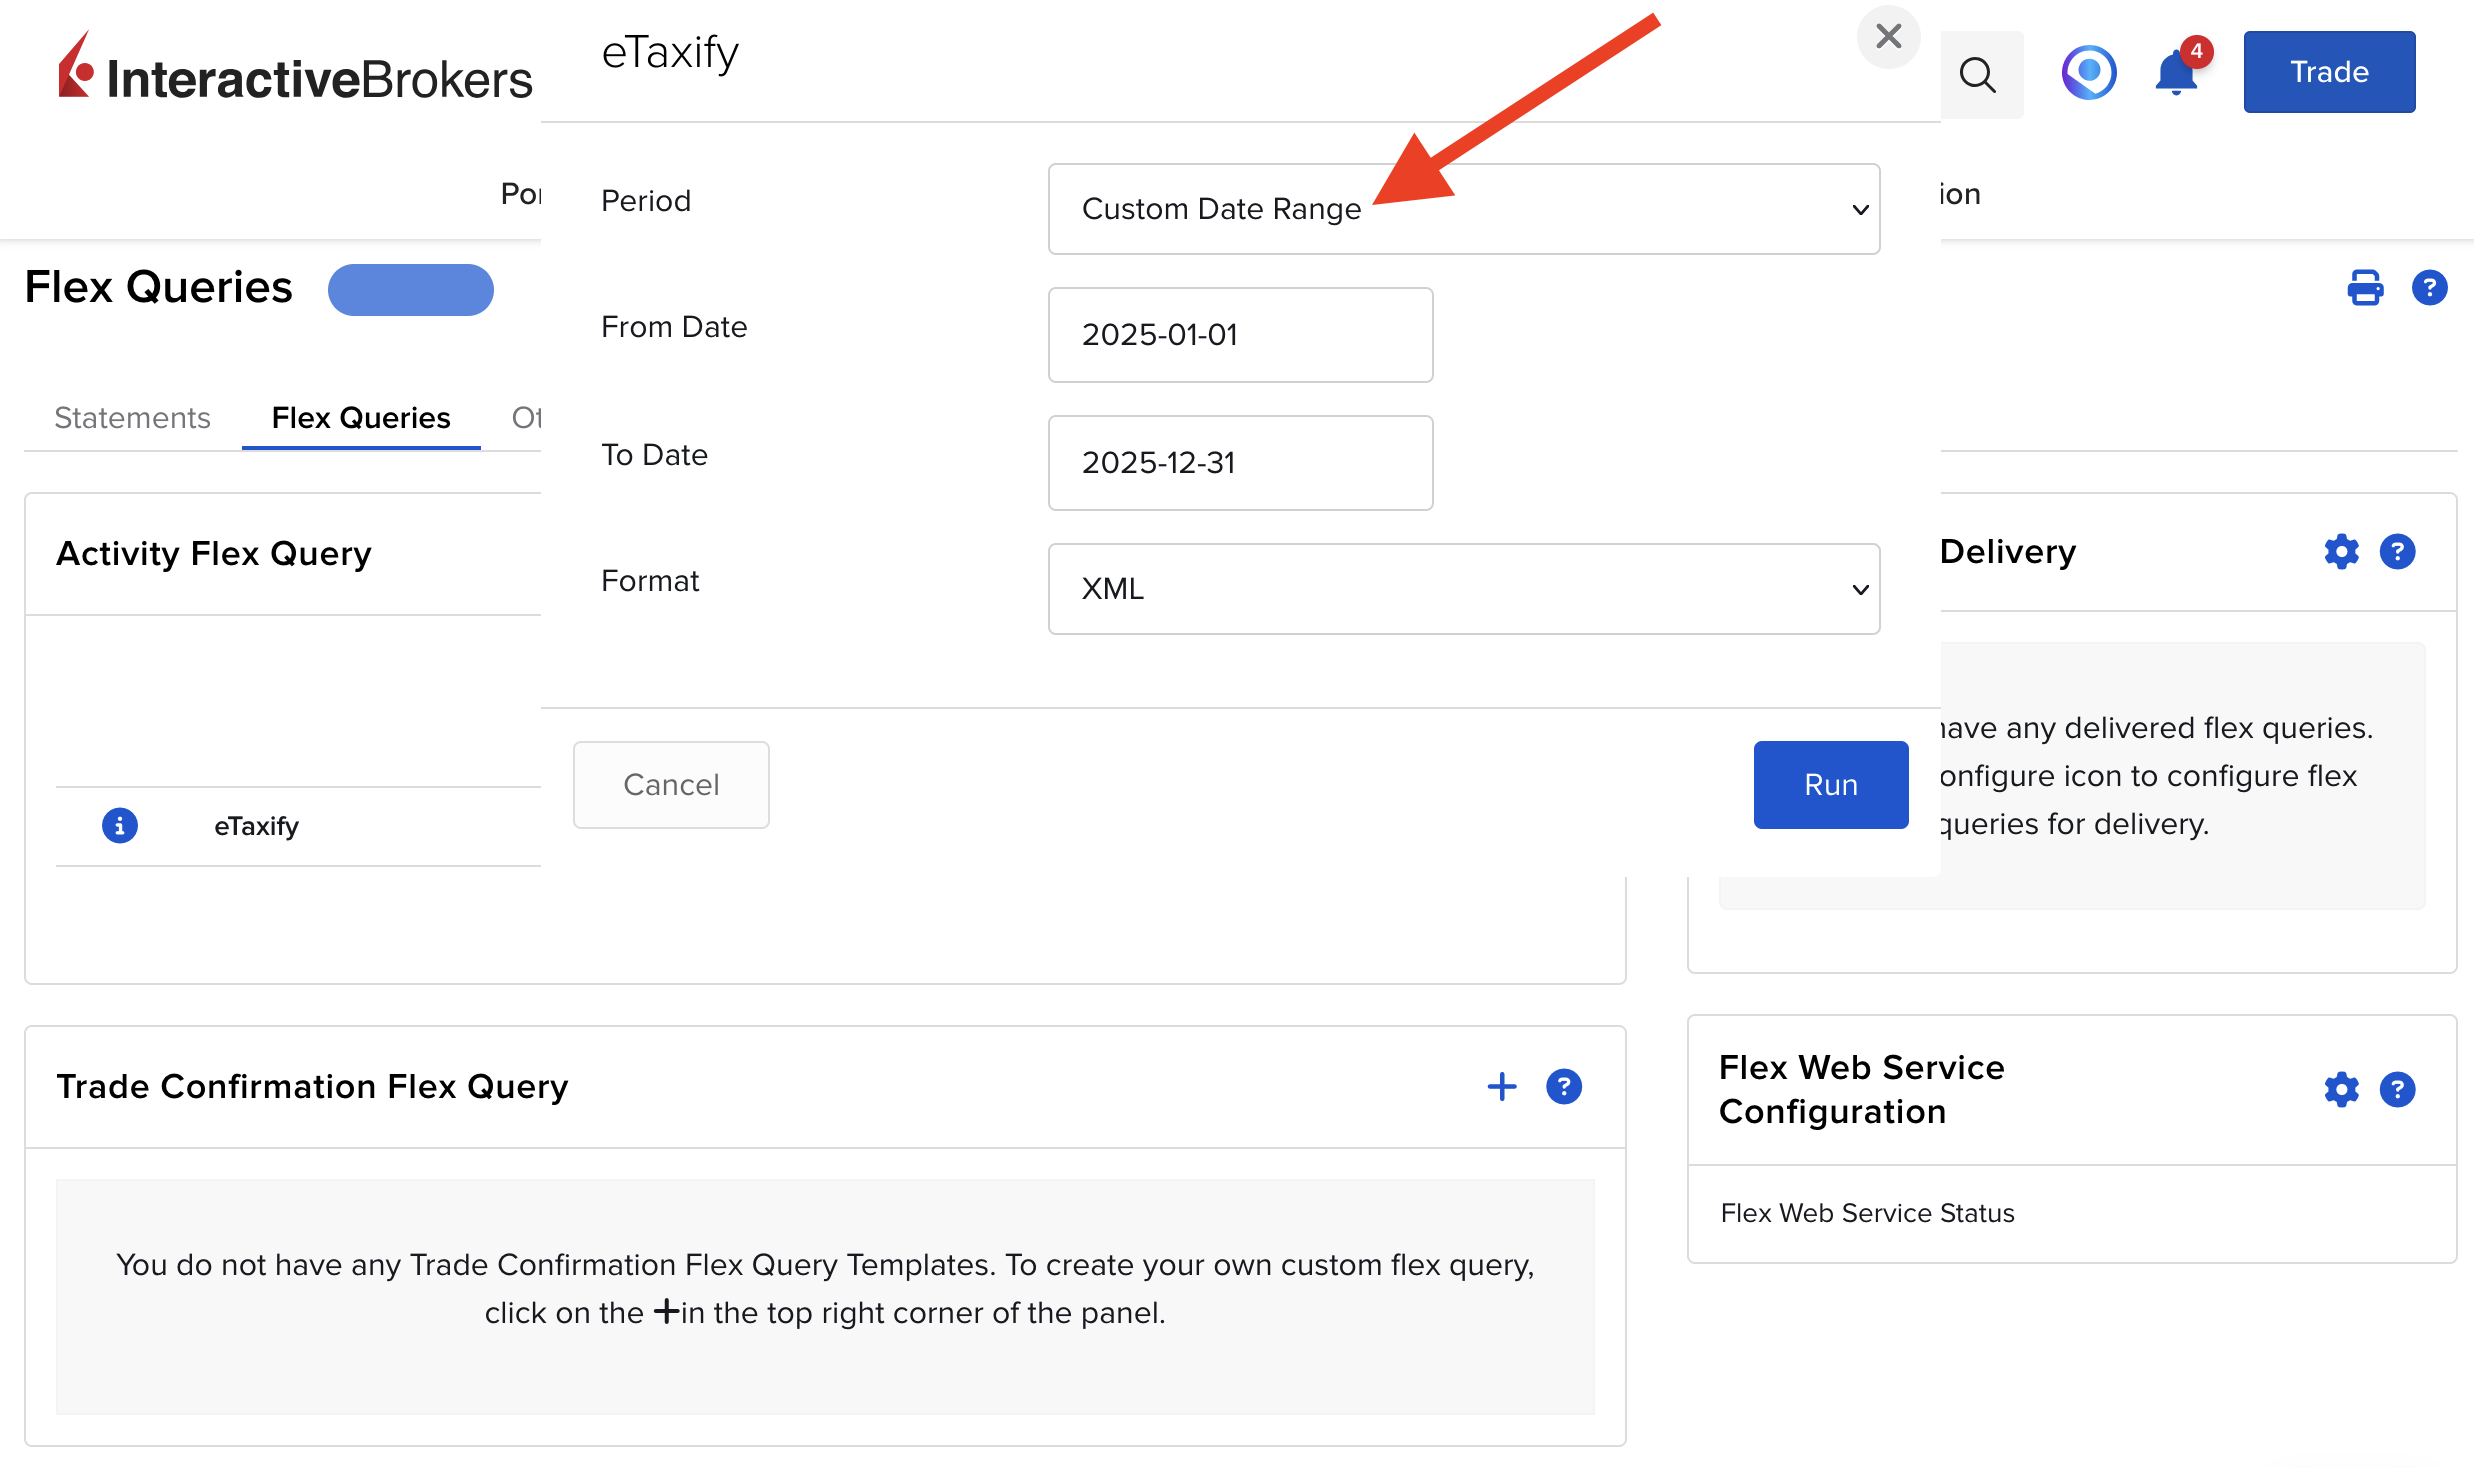Open the Delivery panel help icon
Screen dimensions: 2474x1468
point(2398,552)
